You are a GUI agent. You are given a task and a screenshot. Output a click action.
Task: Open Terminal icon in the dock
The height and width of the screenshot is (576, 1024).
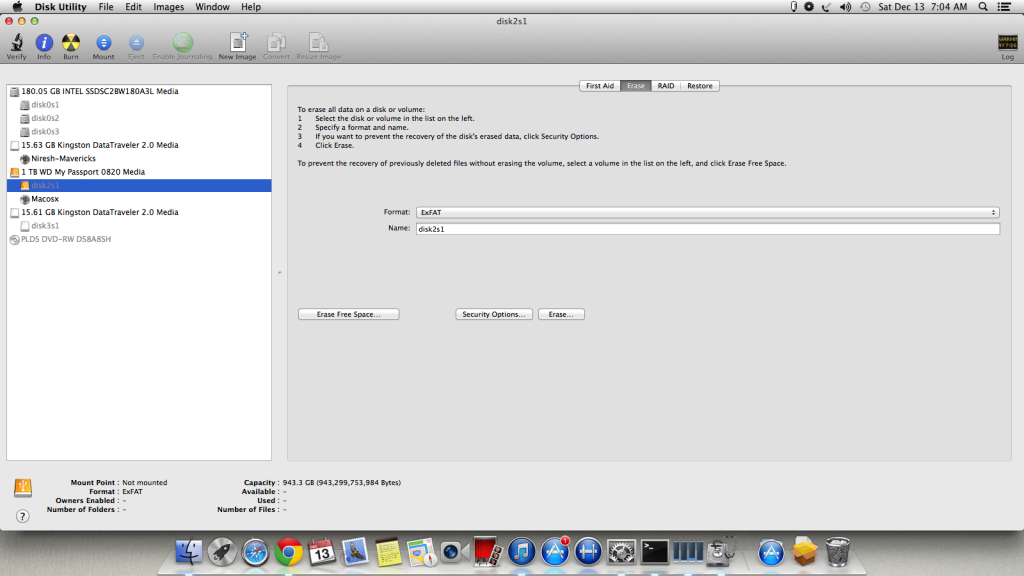[654, 552]
